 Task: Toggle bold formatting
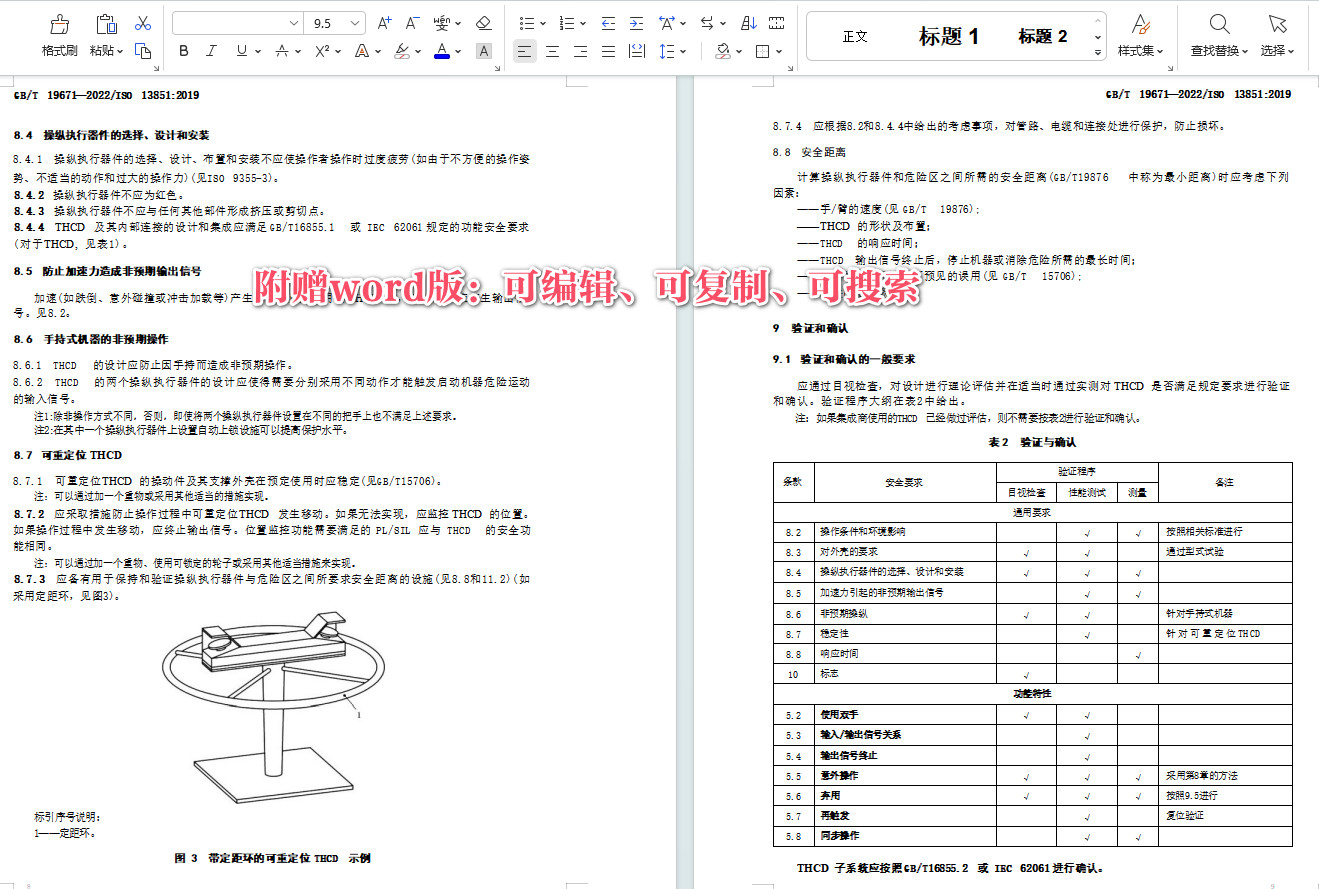point(183,50)
